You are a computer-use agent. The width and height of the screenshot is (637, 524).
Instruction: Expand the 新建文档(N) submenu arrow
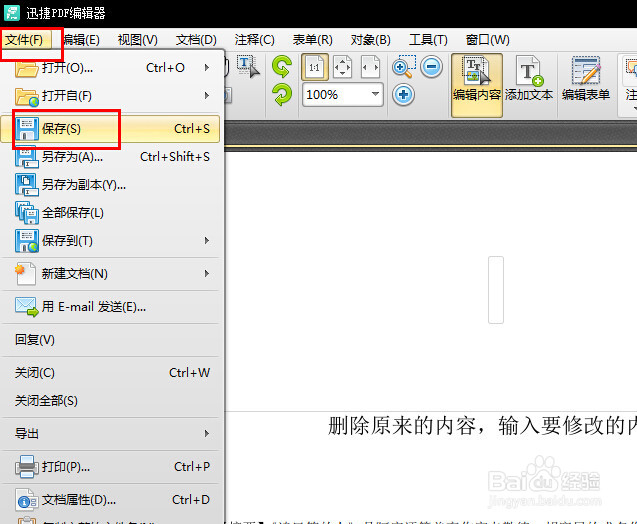coord(207,274)
